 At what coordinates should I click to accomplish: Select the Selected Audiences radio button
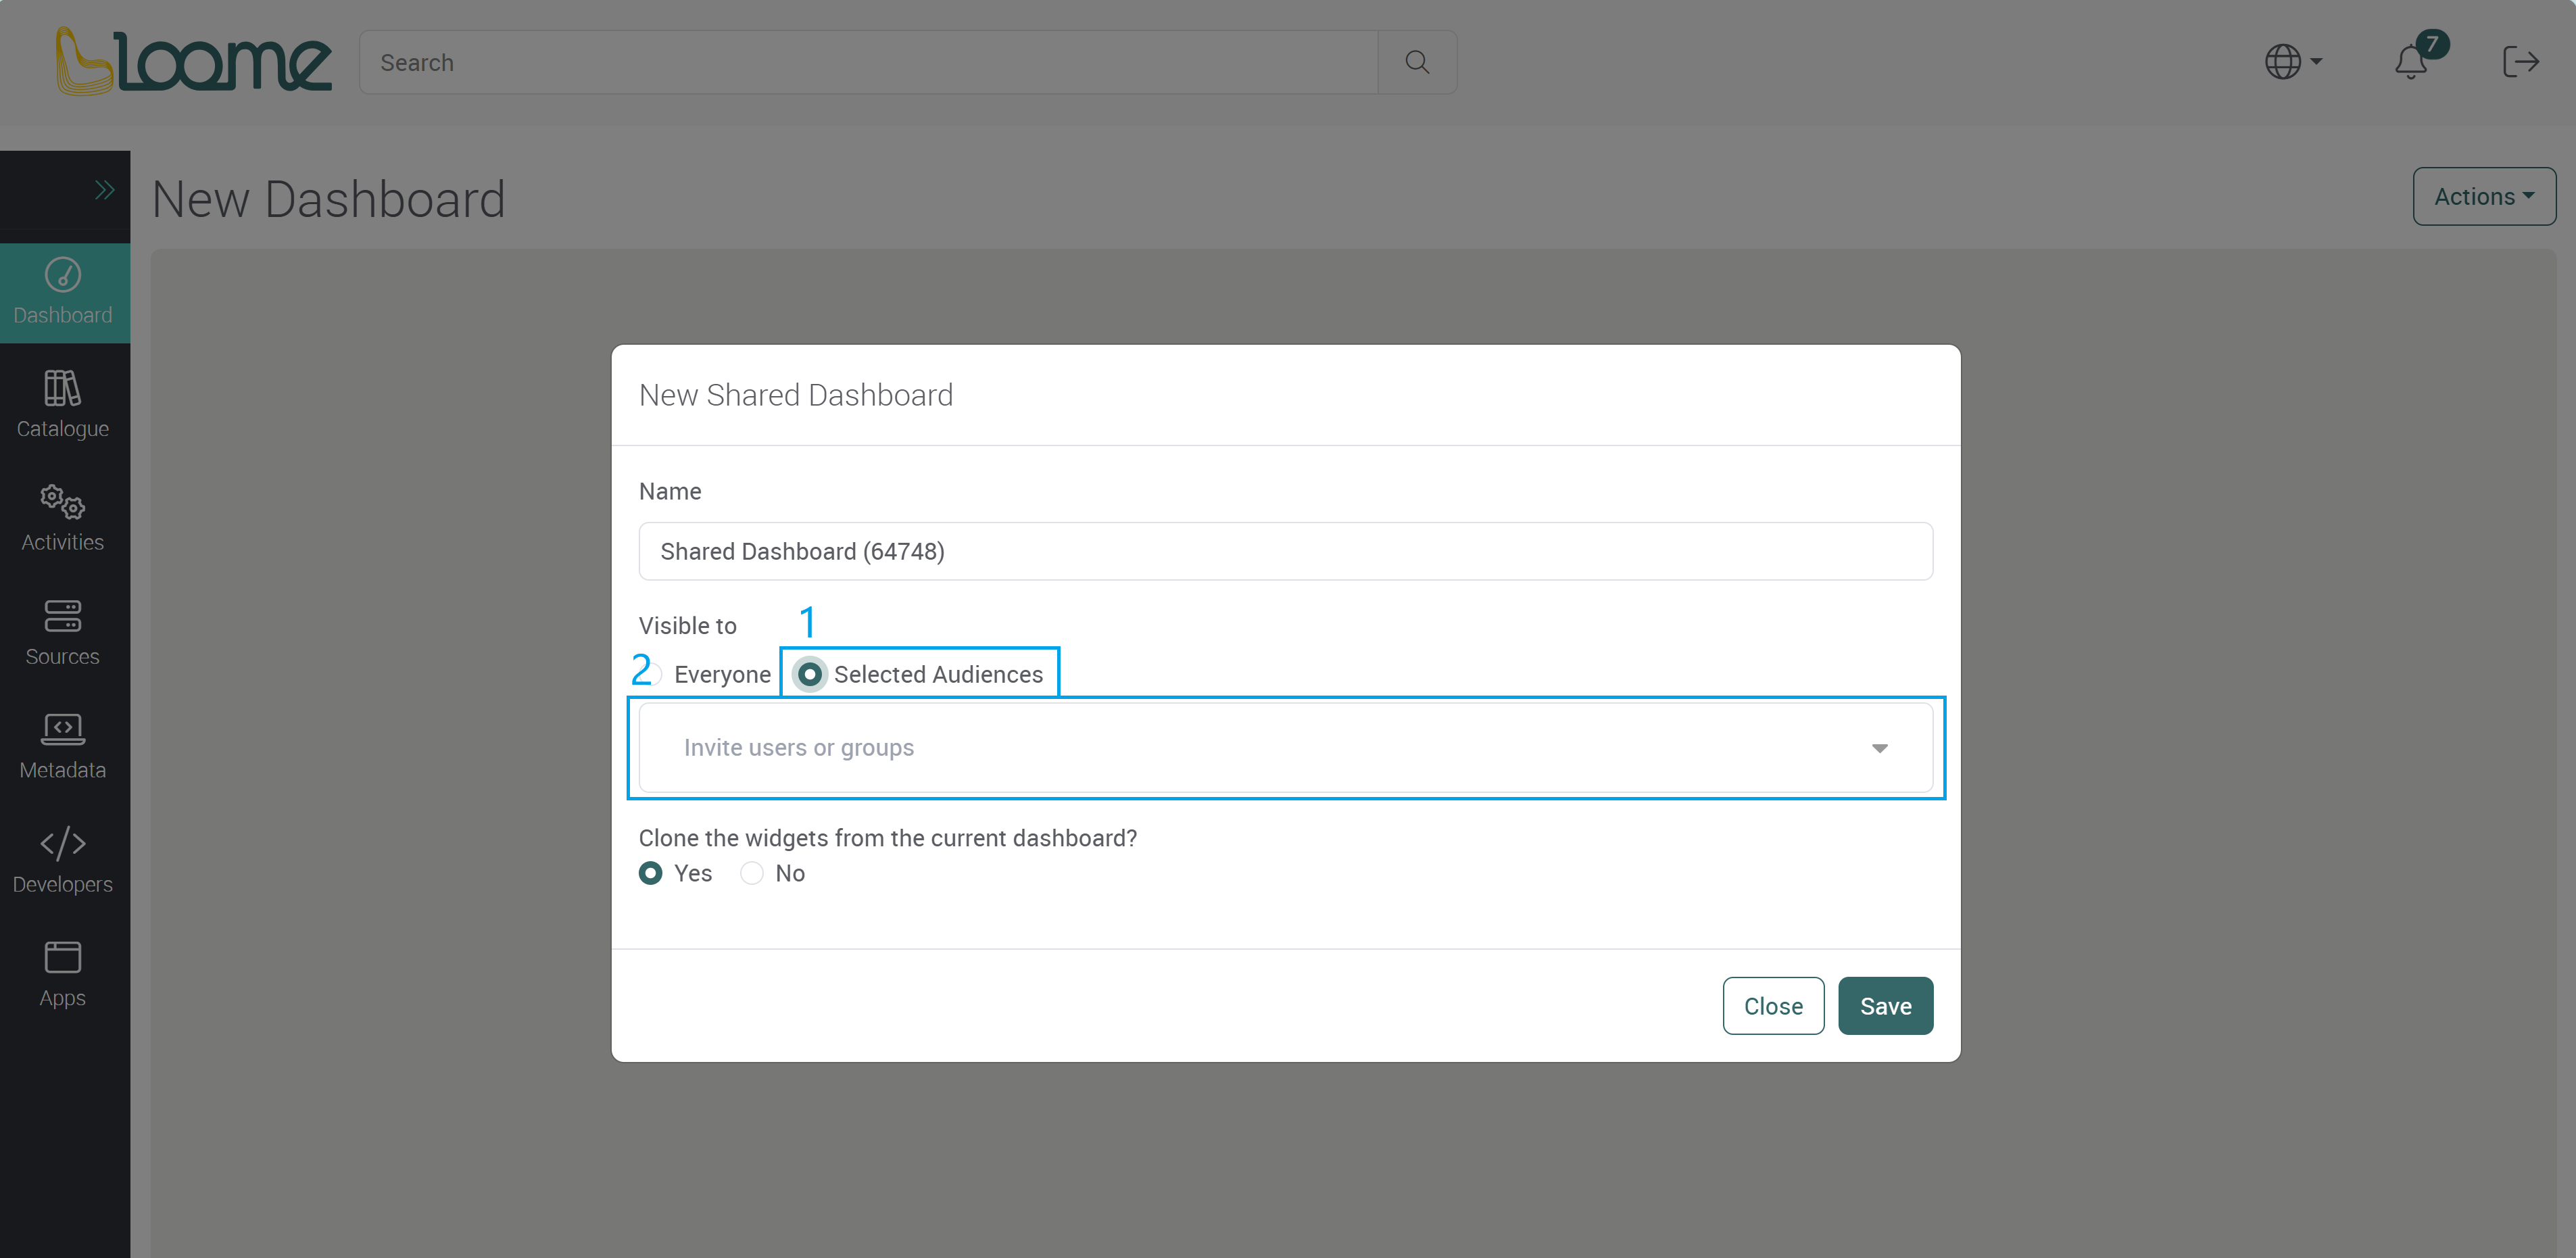(809, 674)
